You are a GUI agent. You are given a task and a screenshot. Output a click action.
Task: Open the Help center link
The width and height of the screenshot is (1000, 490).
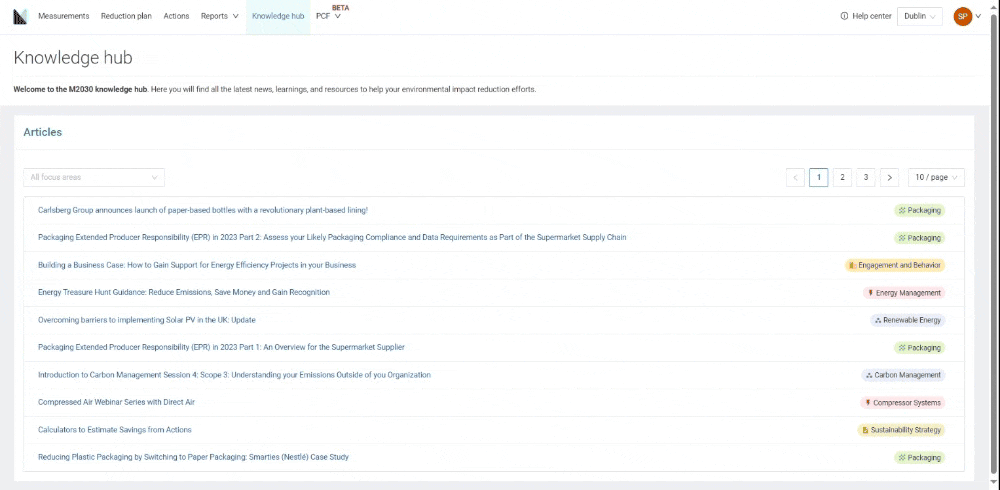[x=872, y=16]
